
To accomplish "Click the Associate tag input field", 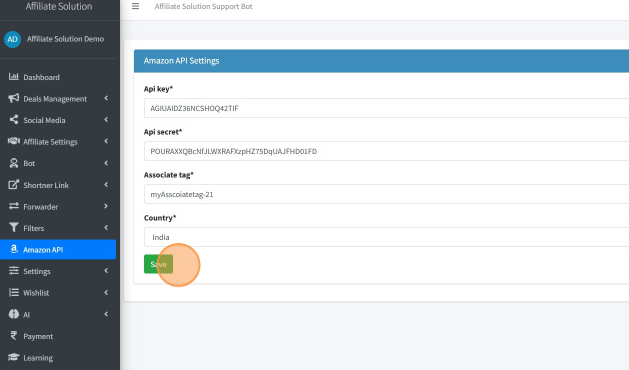I will (386, 194).
